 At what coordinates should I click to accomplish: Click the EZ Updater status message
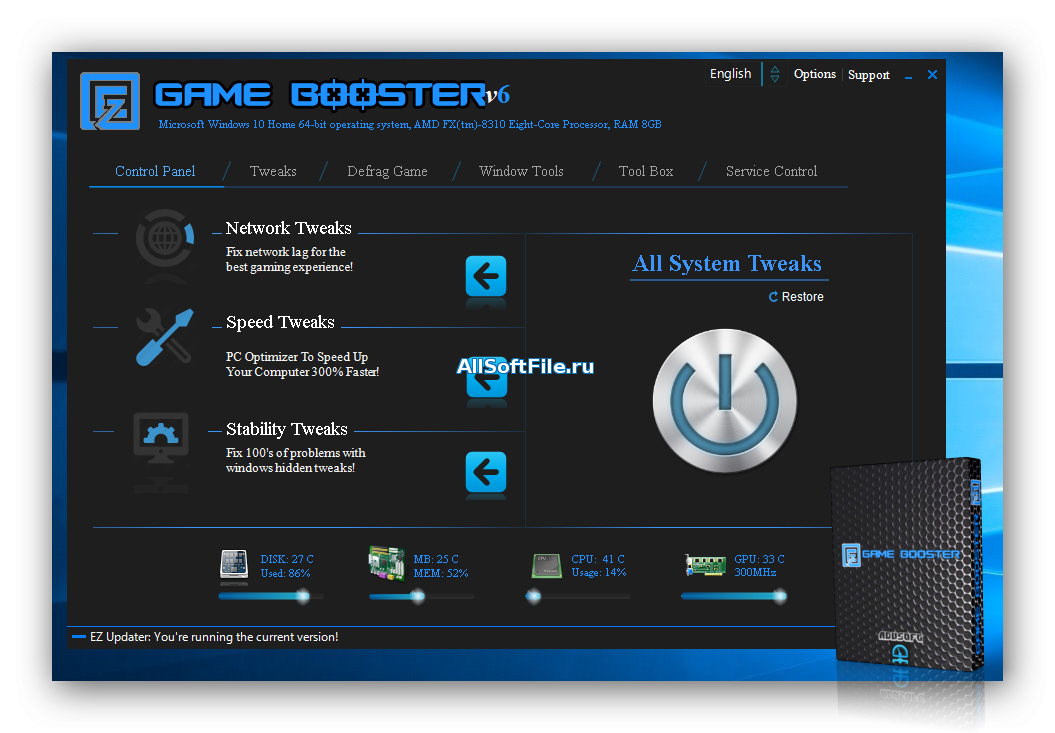tap(214, 637)
